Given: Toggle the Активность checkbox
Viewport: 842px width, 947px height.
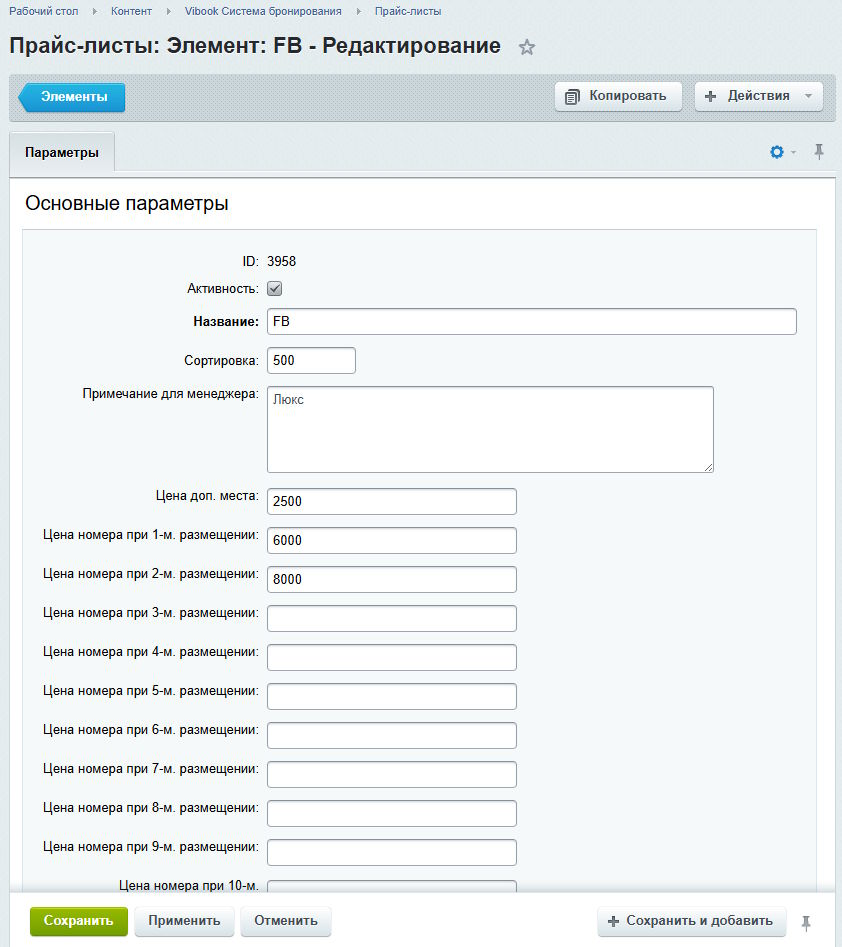Looking at the screenshot, I should 275,289.
